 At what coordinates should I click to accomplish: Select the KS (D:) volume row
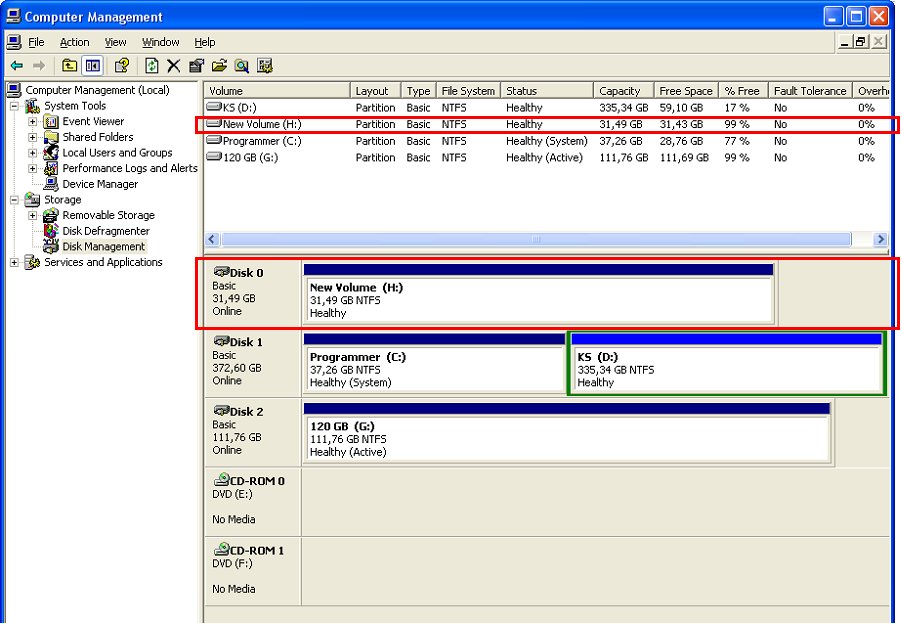[x=546, y=108]
